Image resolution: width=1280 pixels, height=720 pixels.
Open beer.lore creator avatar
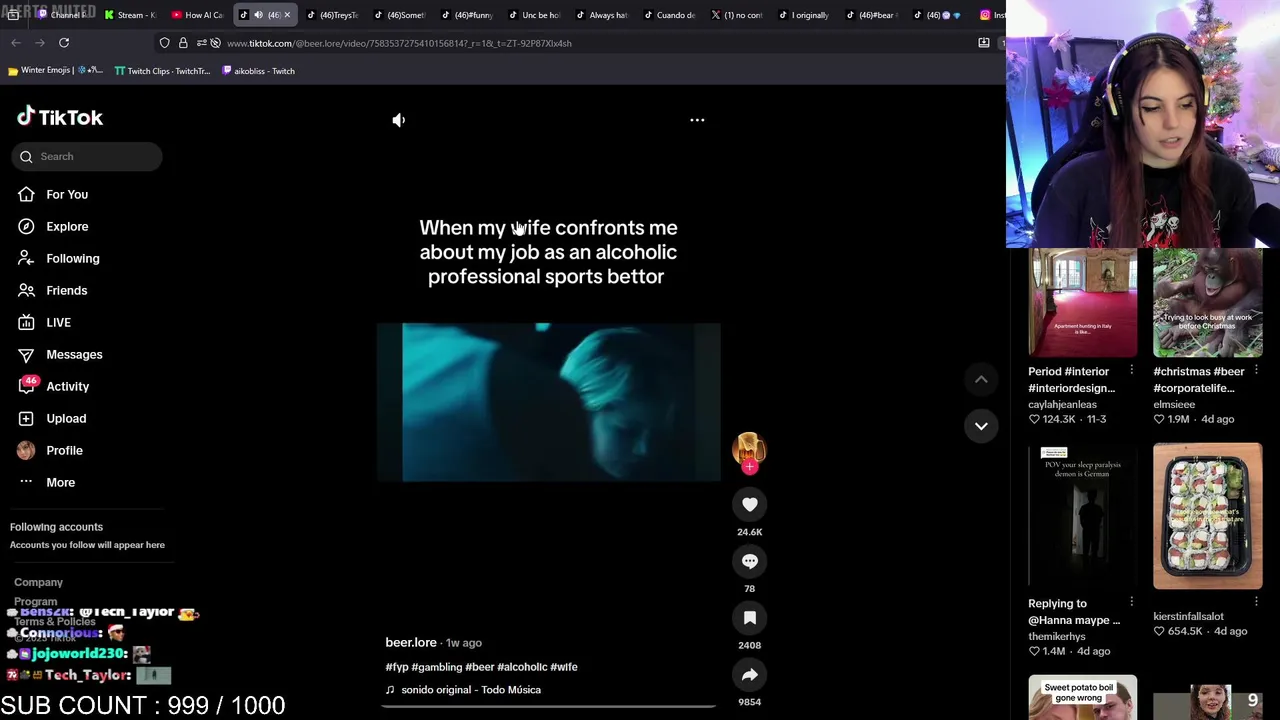(749, 448)
